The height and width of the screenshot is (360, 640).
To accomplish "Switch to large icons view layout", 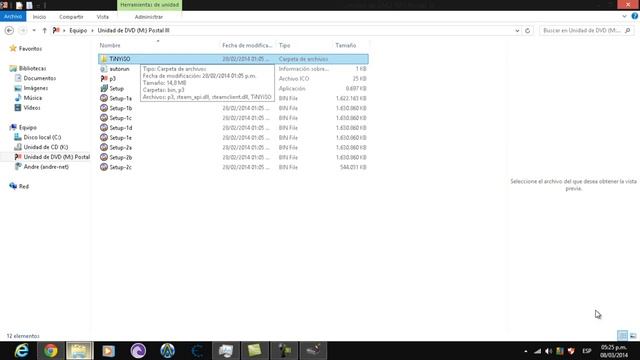I will coord(633,336).
